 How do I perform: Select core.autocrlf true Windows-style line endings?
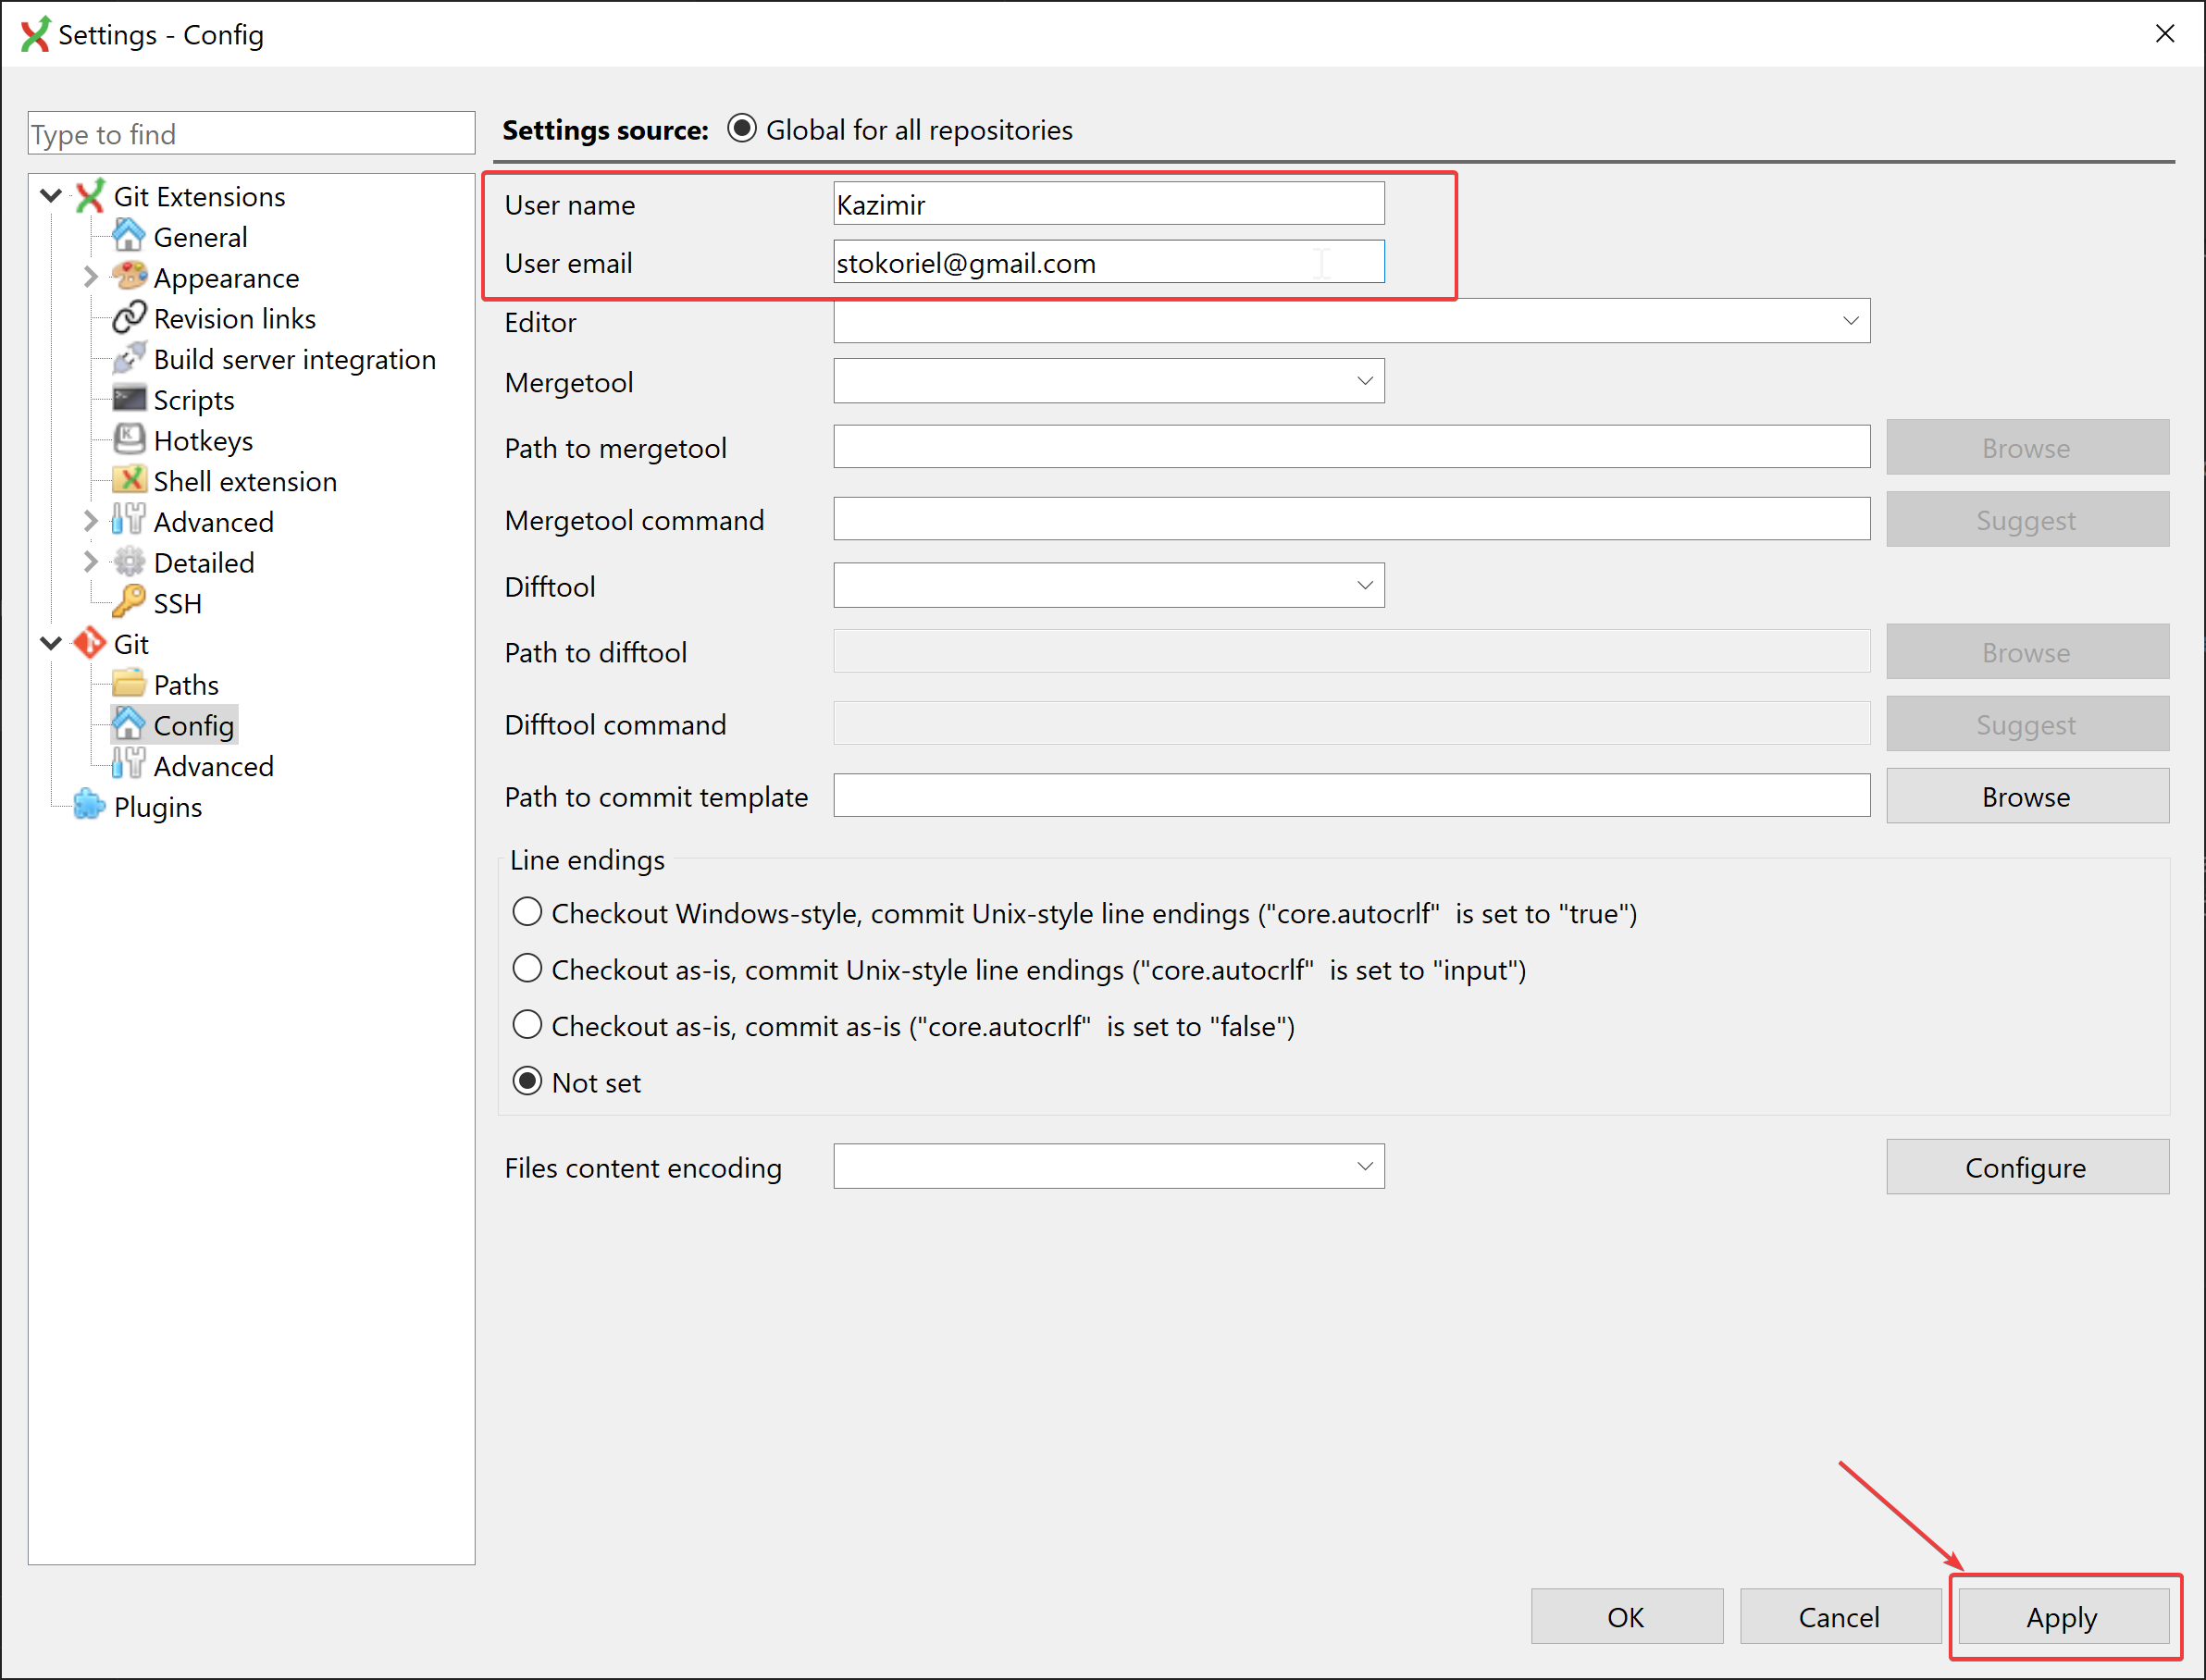coord(527,912)
